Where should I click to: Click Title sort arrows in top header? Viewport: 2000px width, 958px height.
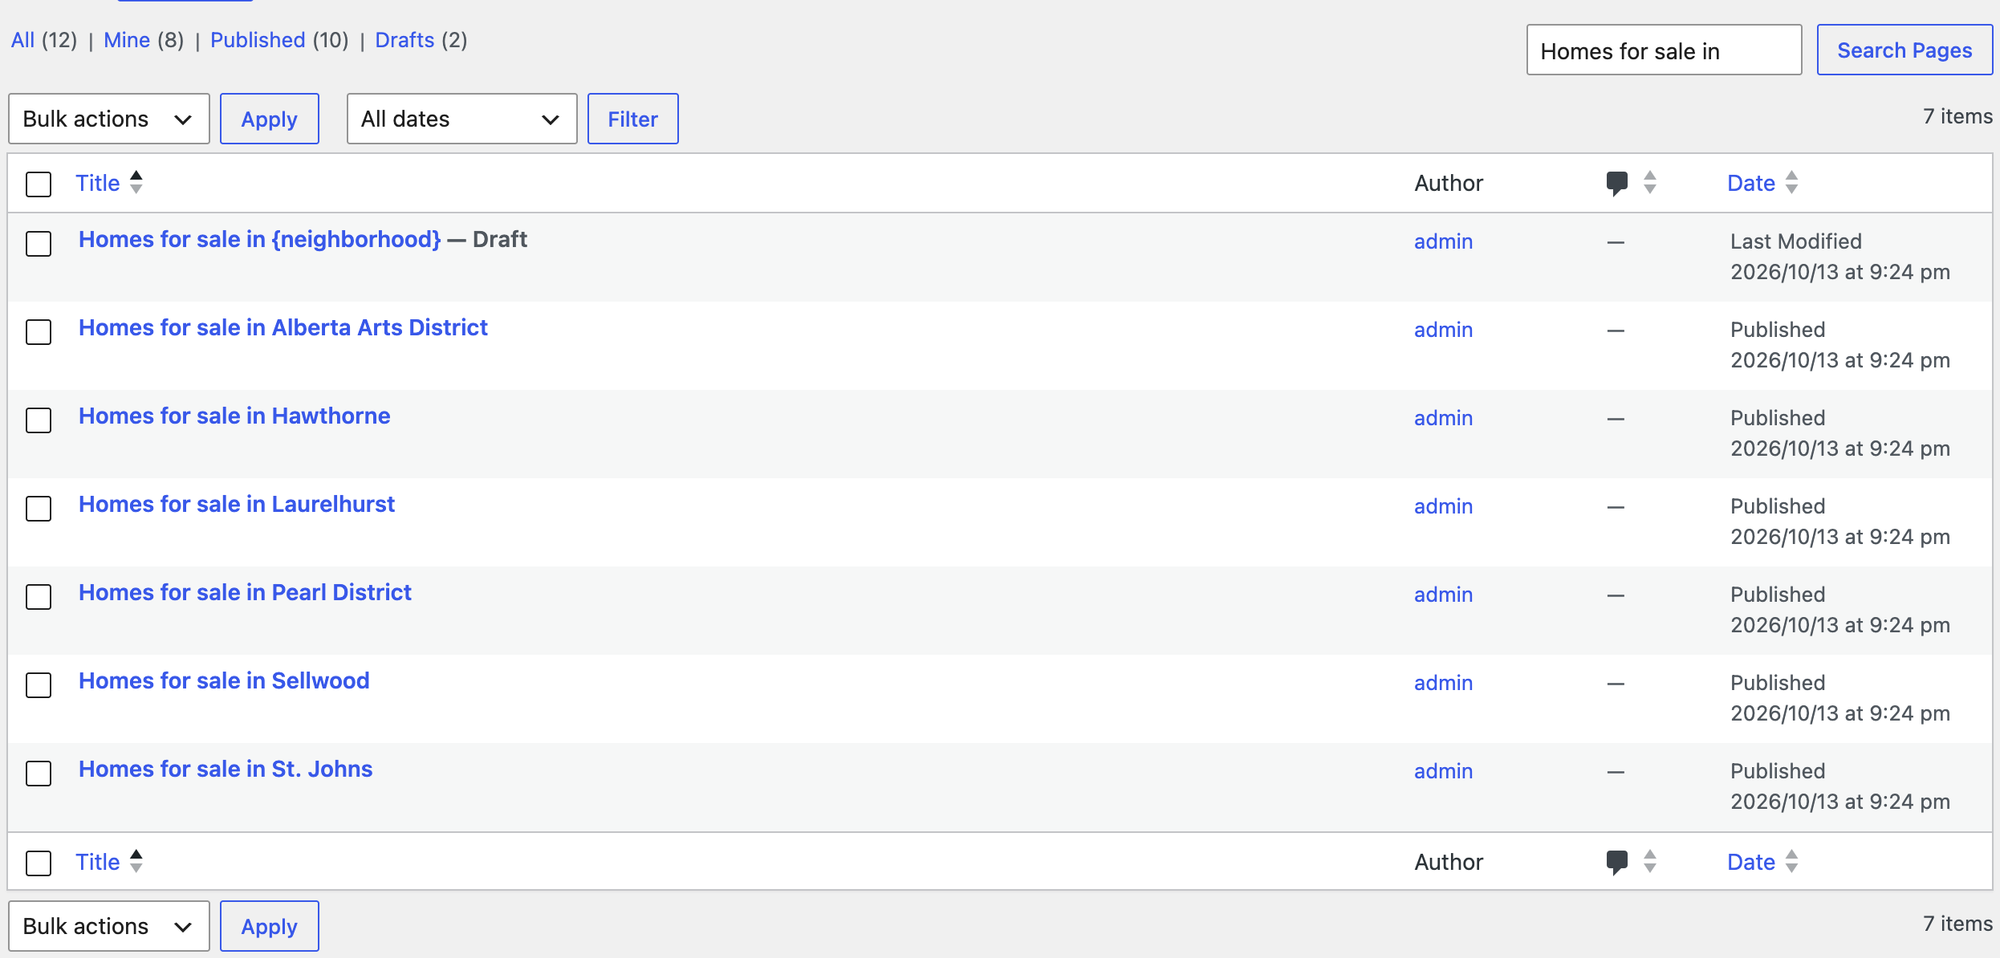(x=136, y=182)
